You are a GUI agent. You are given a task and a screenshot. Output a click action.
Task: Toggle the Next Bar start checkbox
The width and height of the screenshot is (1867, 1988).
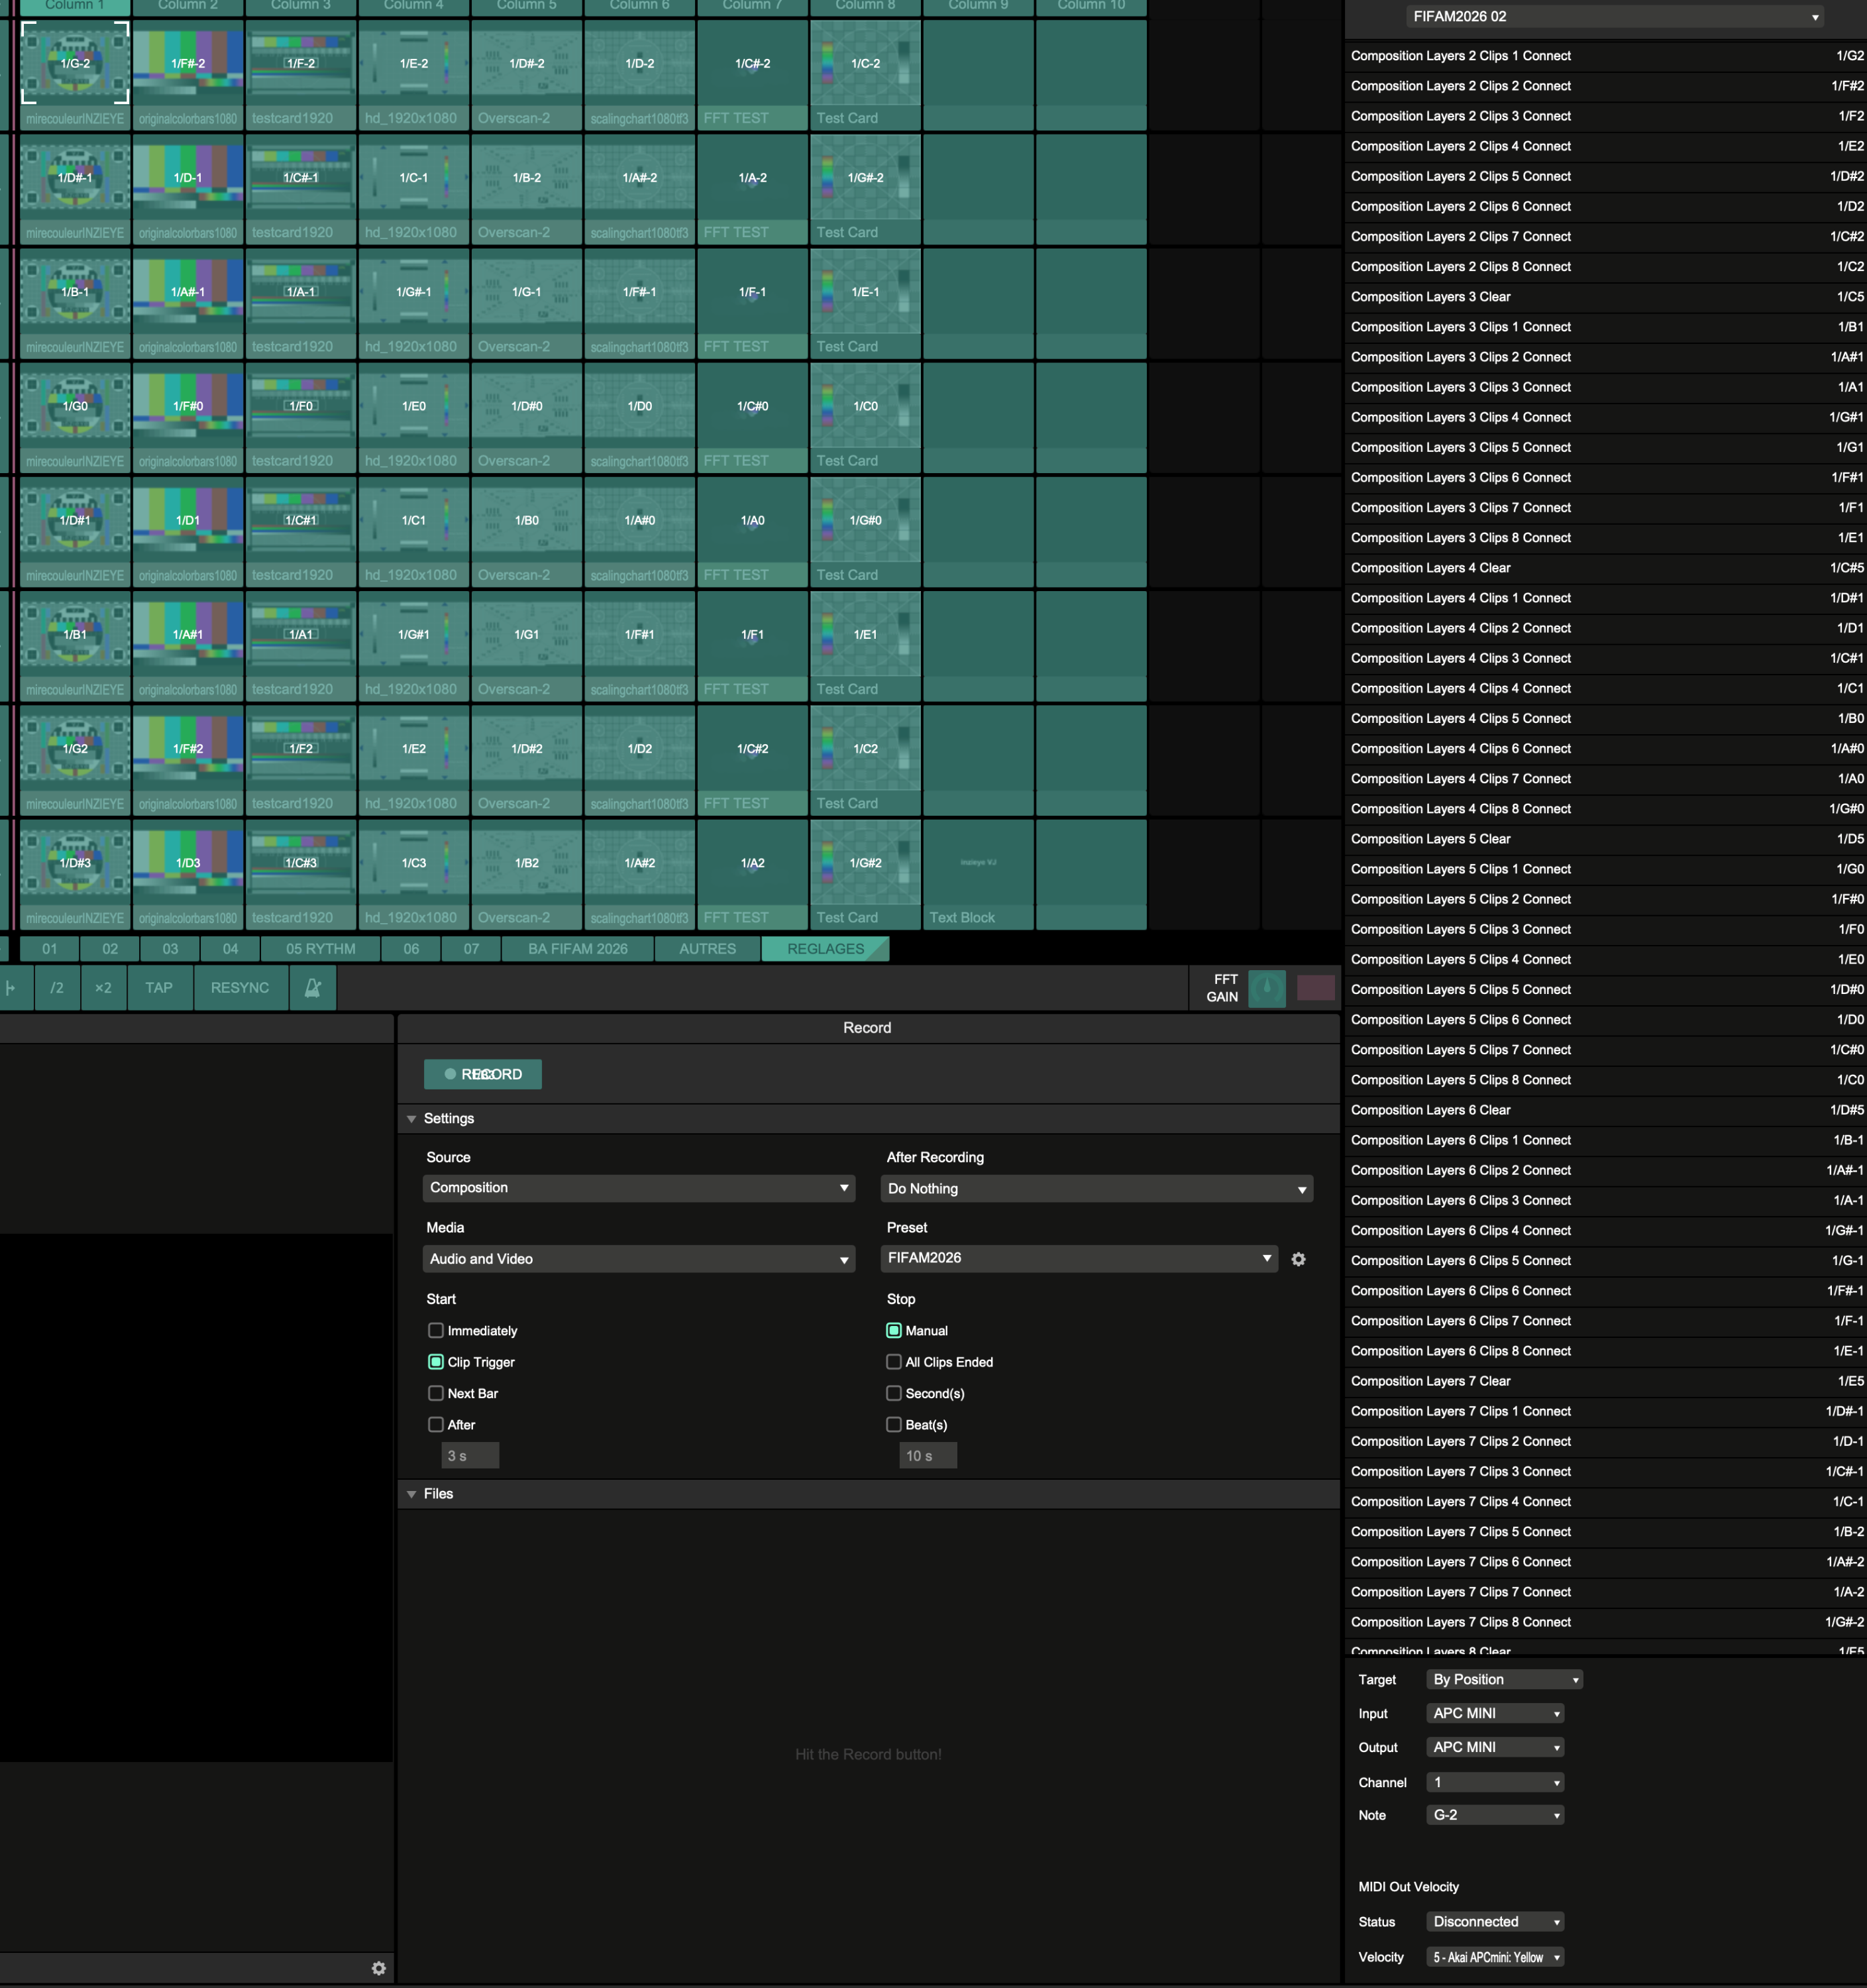[x=436, y=1393]
